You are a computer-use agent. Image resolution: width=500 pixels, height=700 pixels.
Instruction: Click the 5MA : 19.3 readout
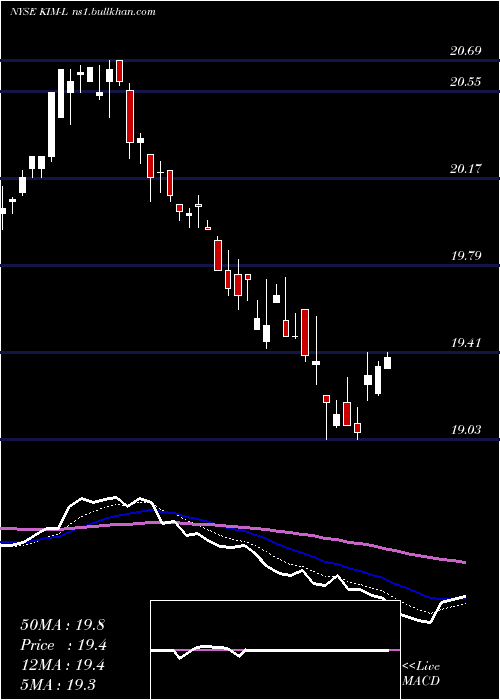tap(58, 684)
